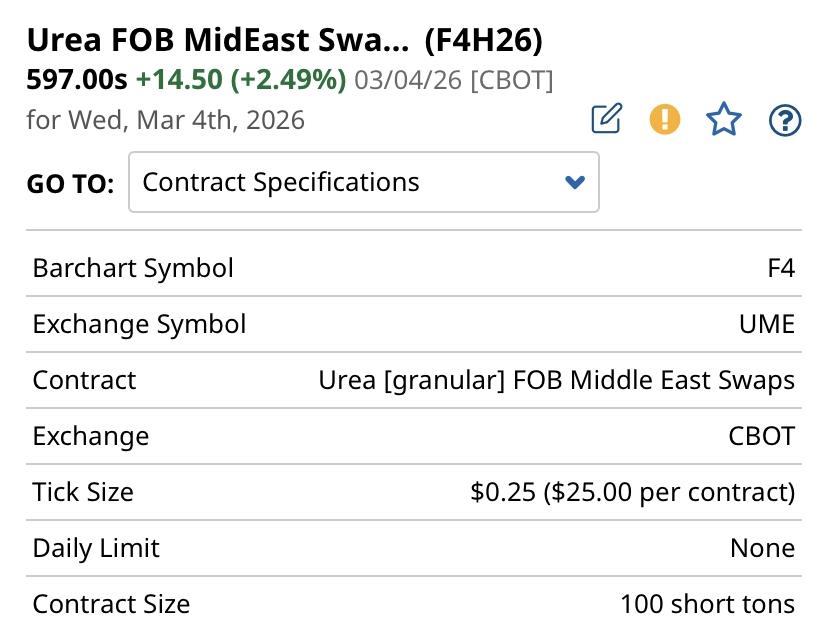Select the Barchart Symbol row label
The height and width of the screenshot is (629, 828).
pyautogui.click(x=133, y=268)
